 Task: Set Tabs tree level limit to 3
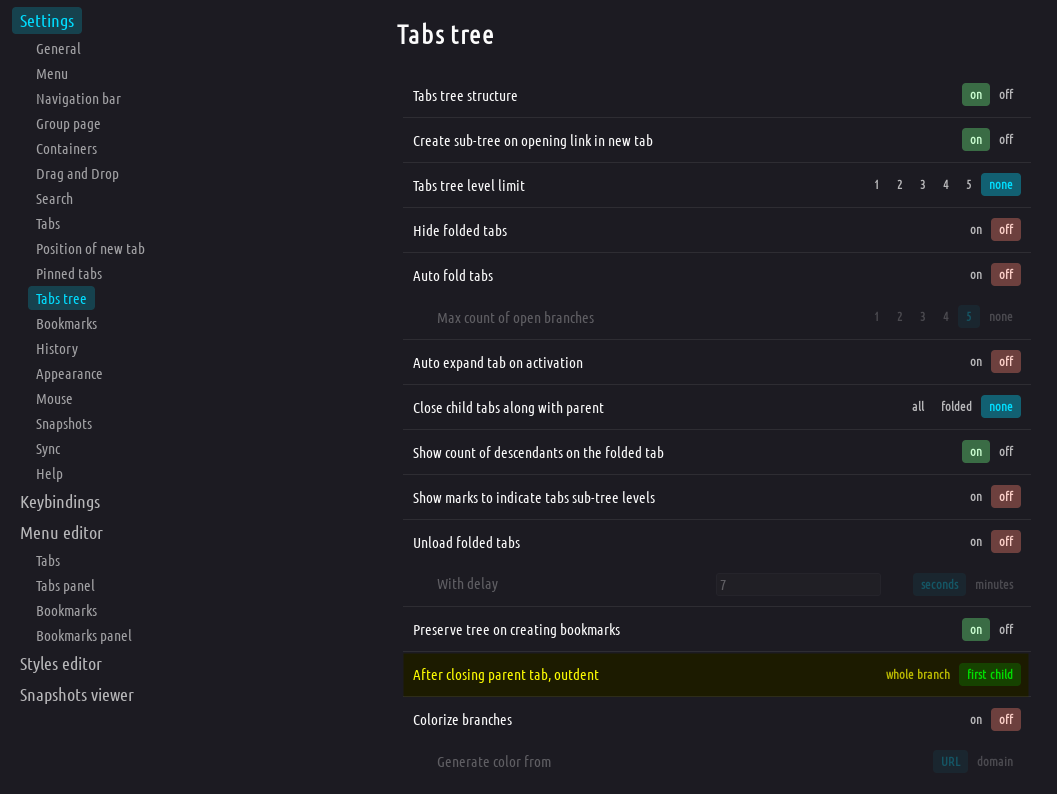922,185
